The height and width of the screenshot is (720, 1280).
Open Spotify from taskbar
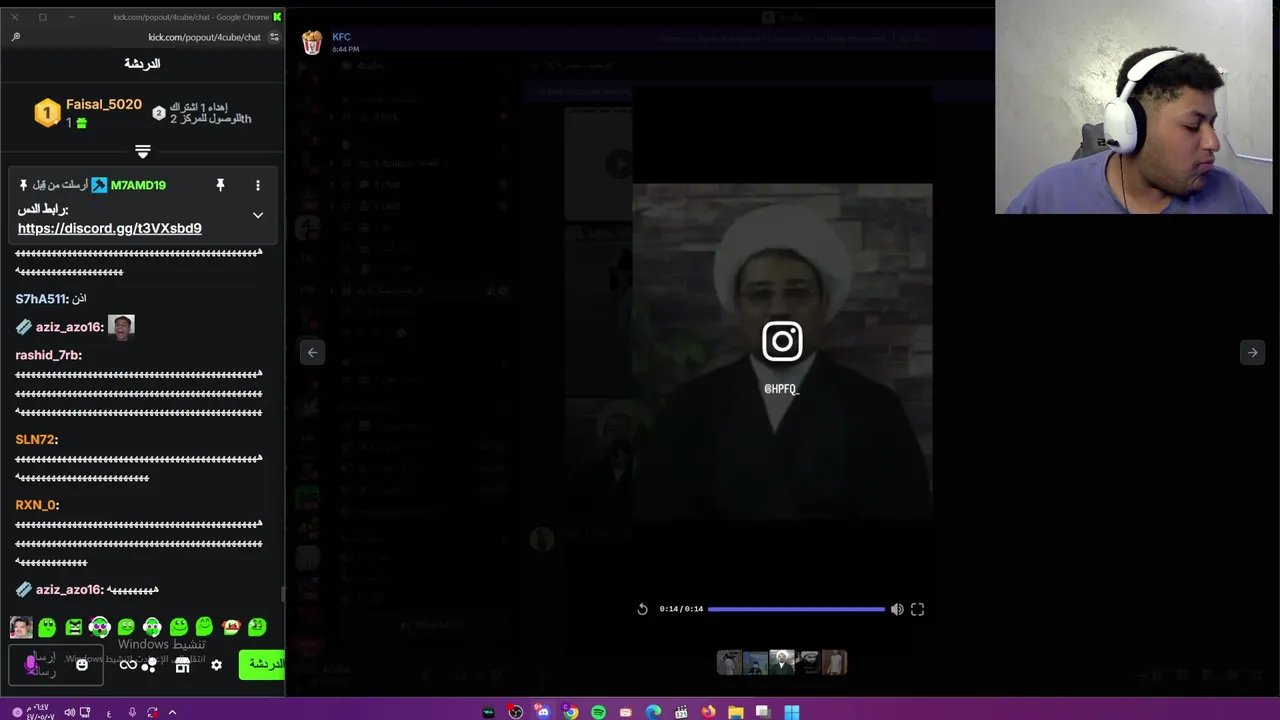pyautogui.click(x=598, y=712)
